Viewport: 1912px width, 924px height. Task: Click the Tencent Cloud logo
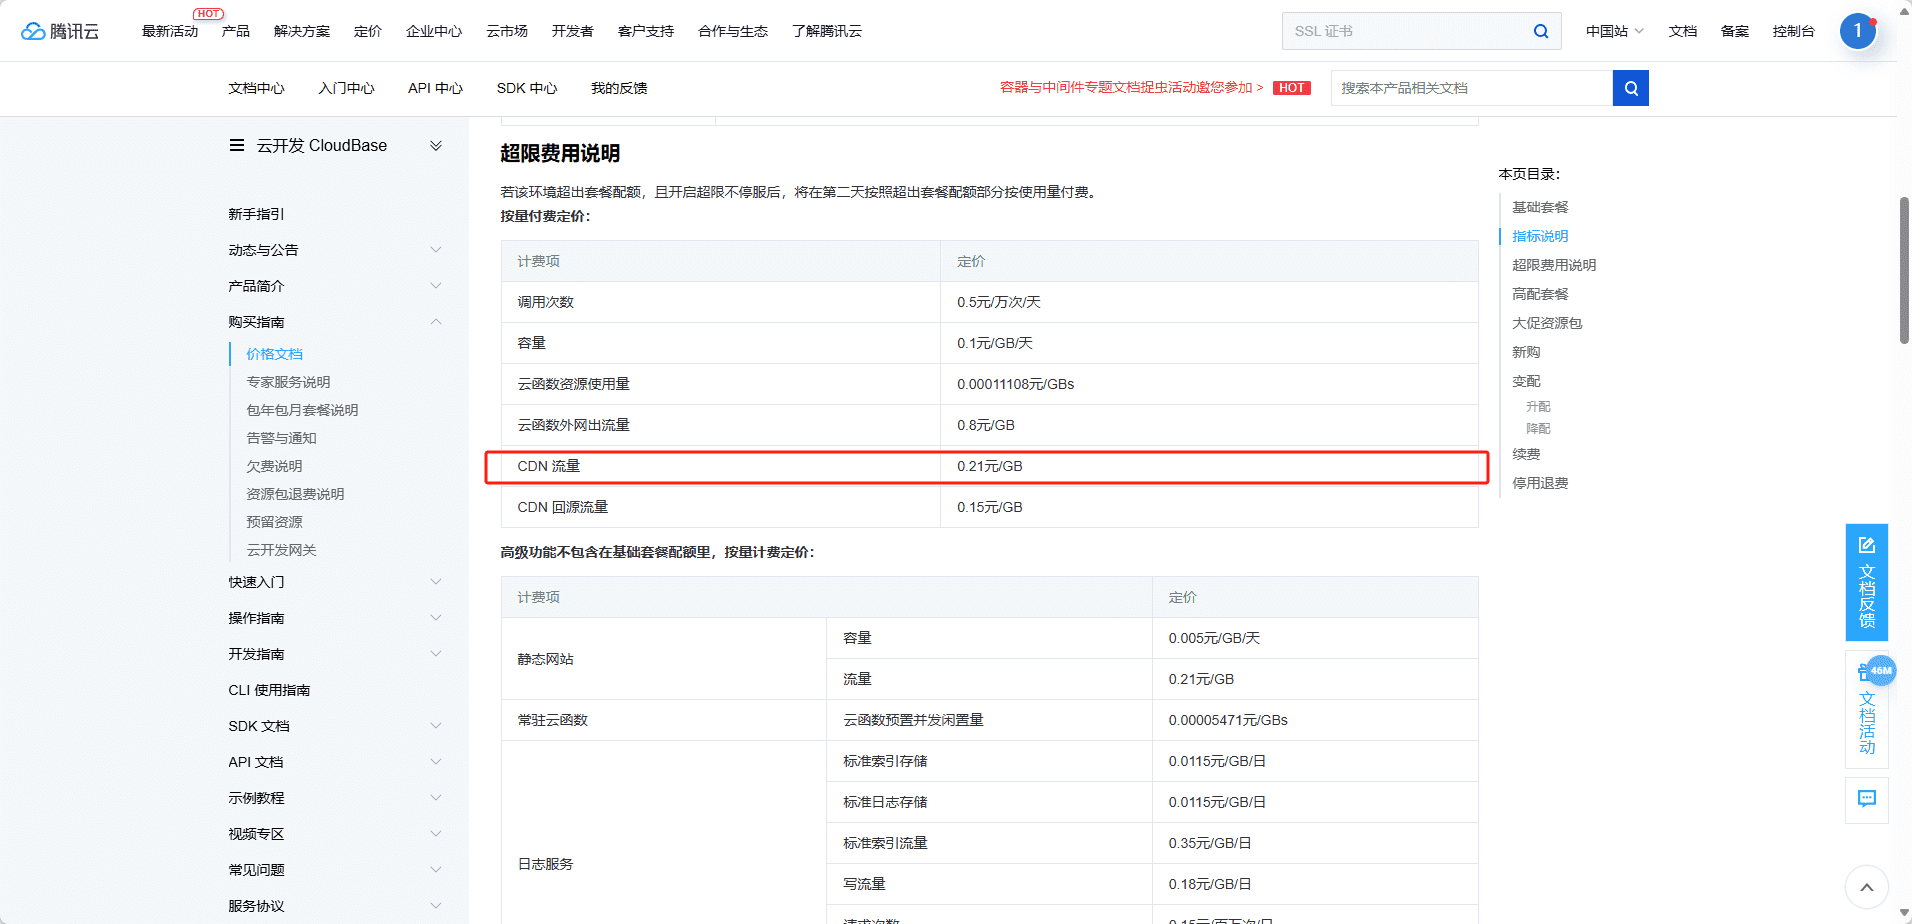pyautogui.click(x=60, y=31)
